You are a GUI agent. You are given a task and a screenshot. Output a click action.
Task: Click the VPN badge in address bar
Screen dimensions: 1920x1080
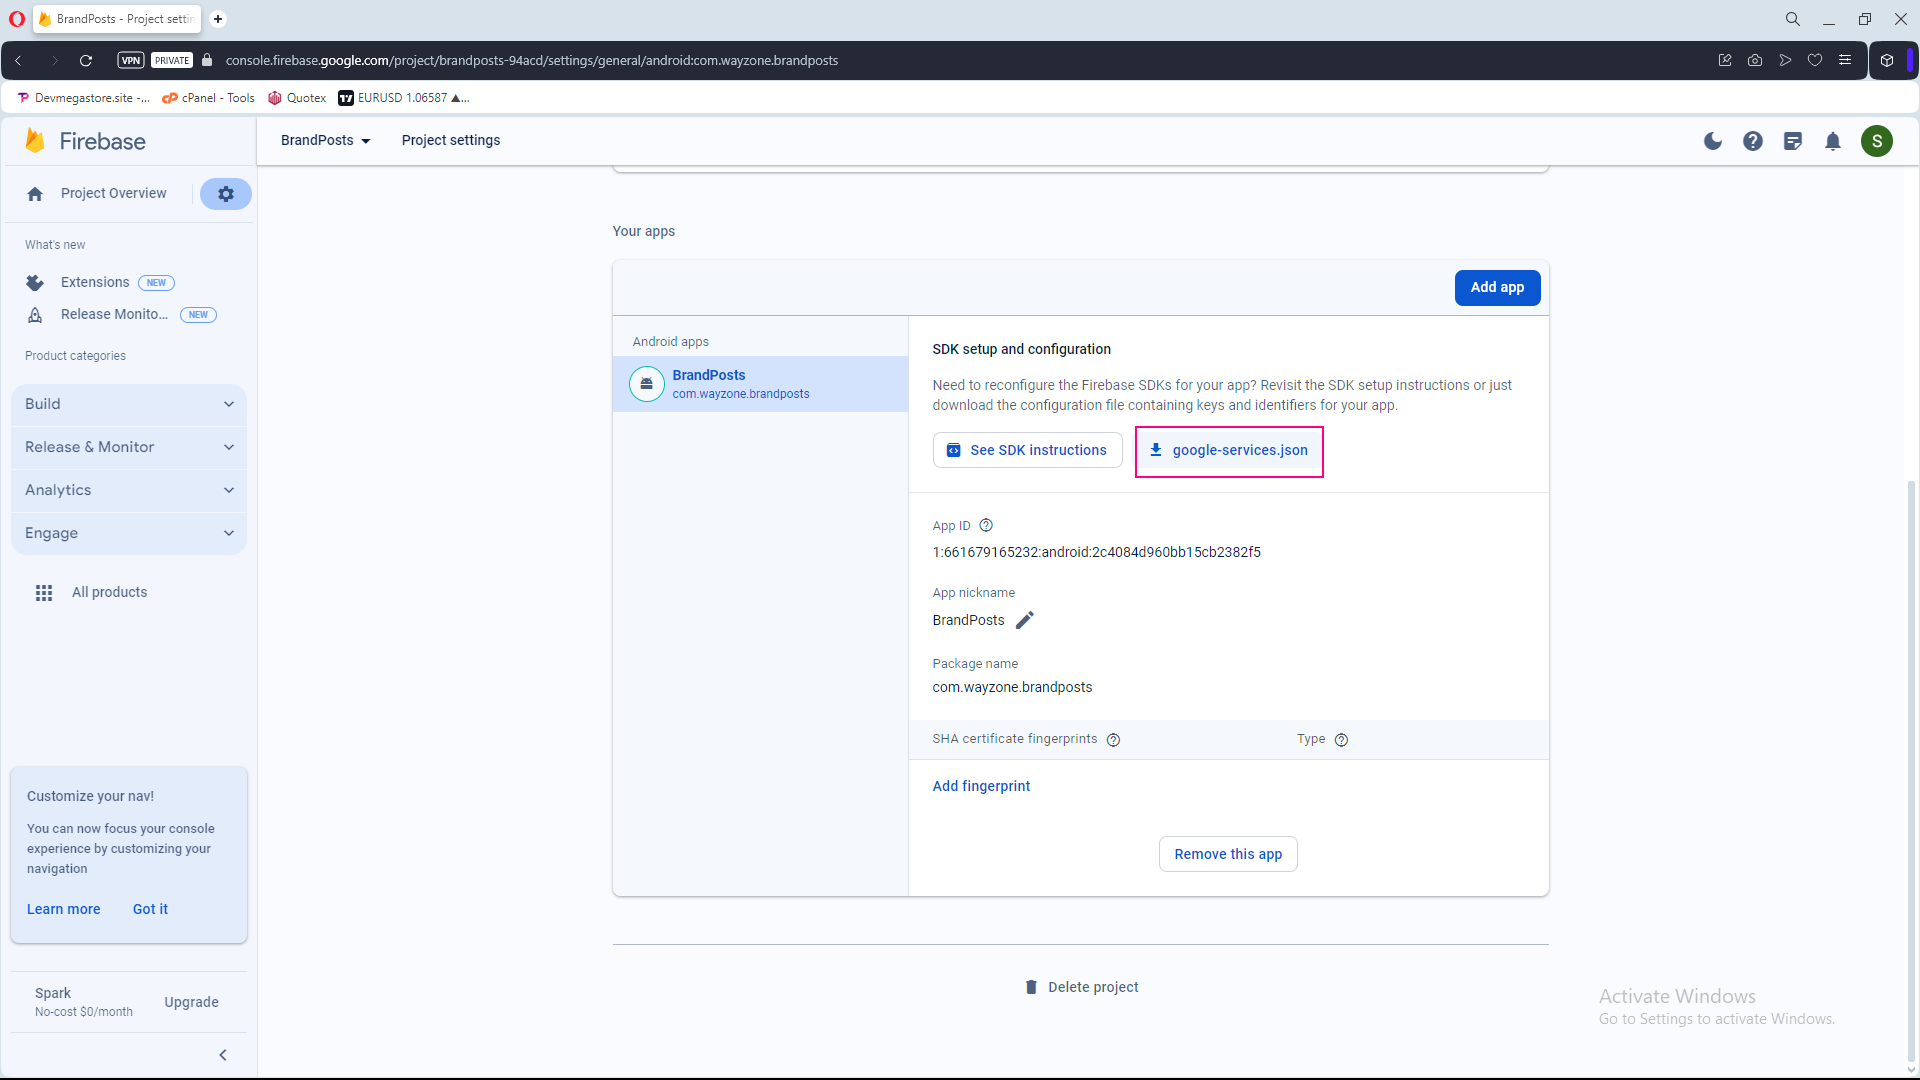131,60
